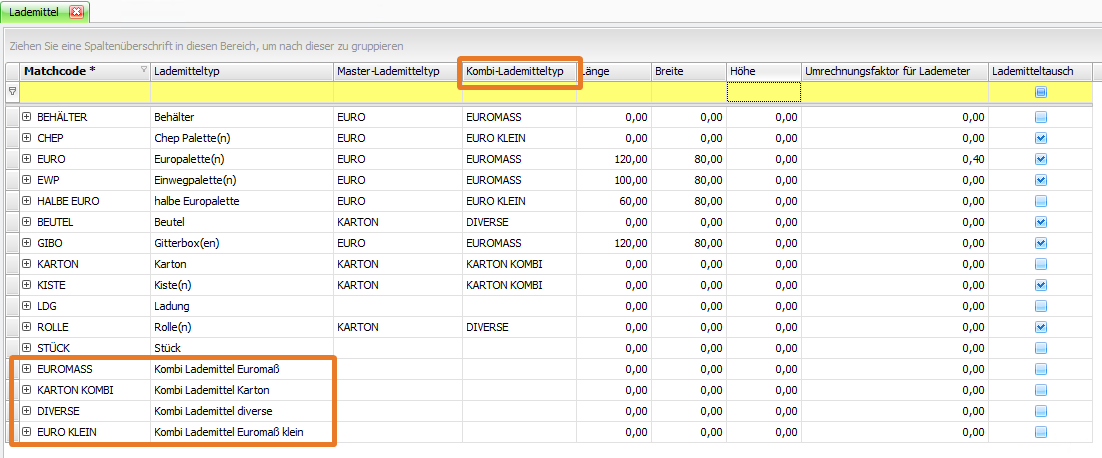Toggle Lademitteltausch checkbox in filter row
The height and width of the screenshot is (458, 1102).
coord(1041,92)
